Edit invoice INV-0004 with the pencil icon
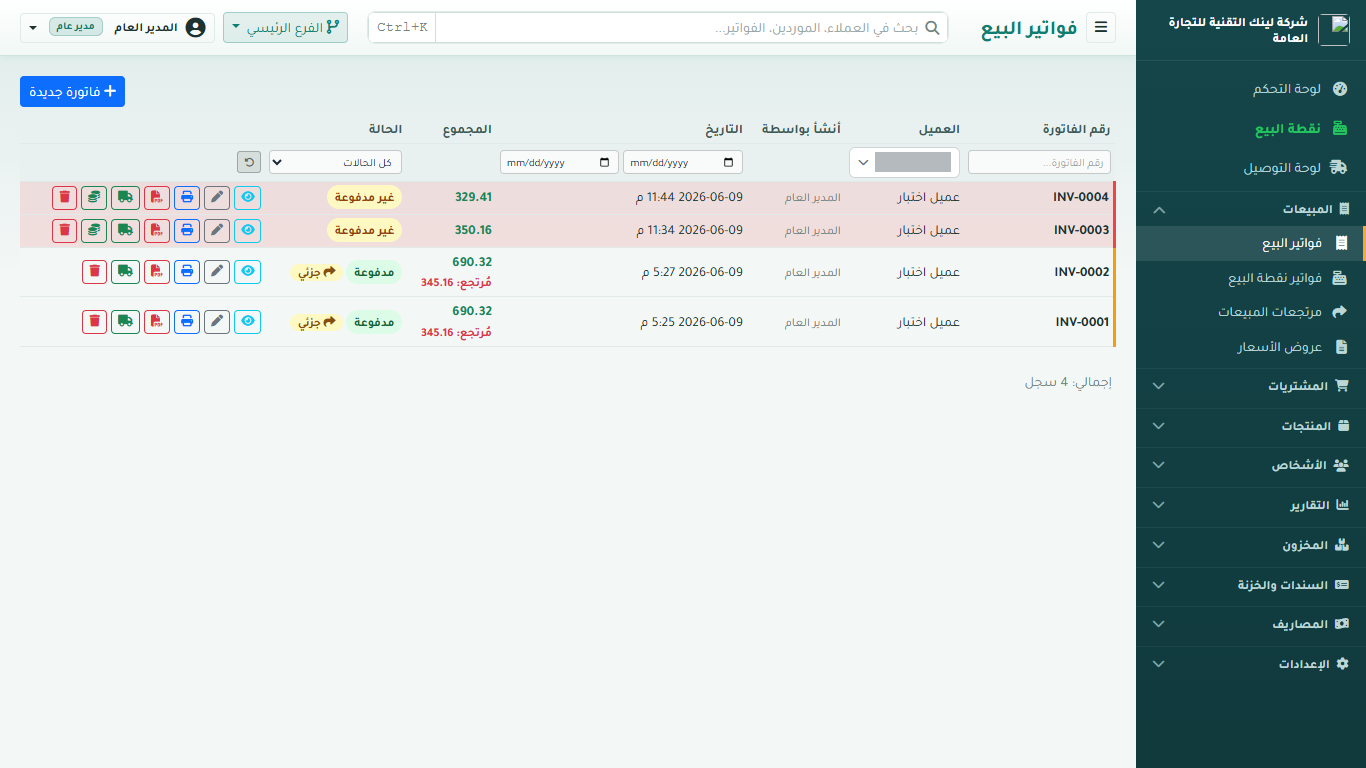This screenshot has width=1366, height=768. 217,197
